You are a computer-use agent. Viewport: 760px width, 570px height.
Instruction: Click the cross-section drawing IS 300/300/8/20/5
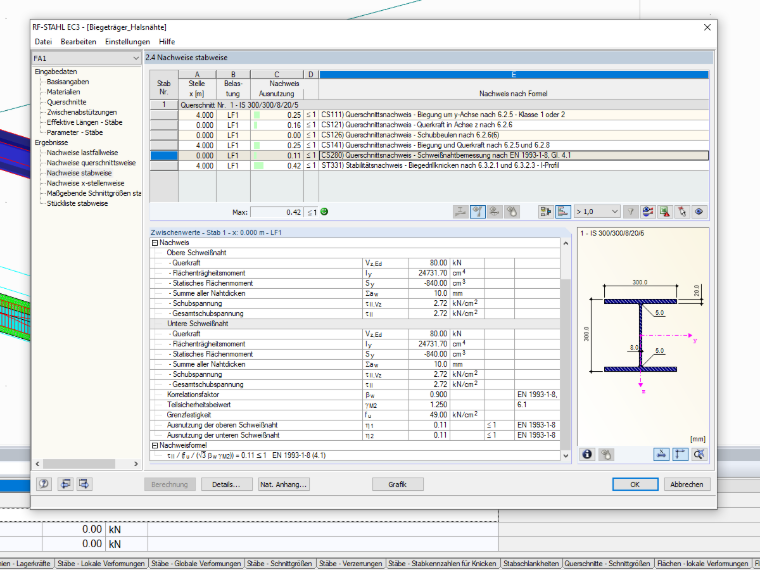coord(641,336)
